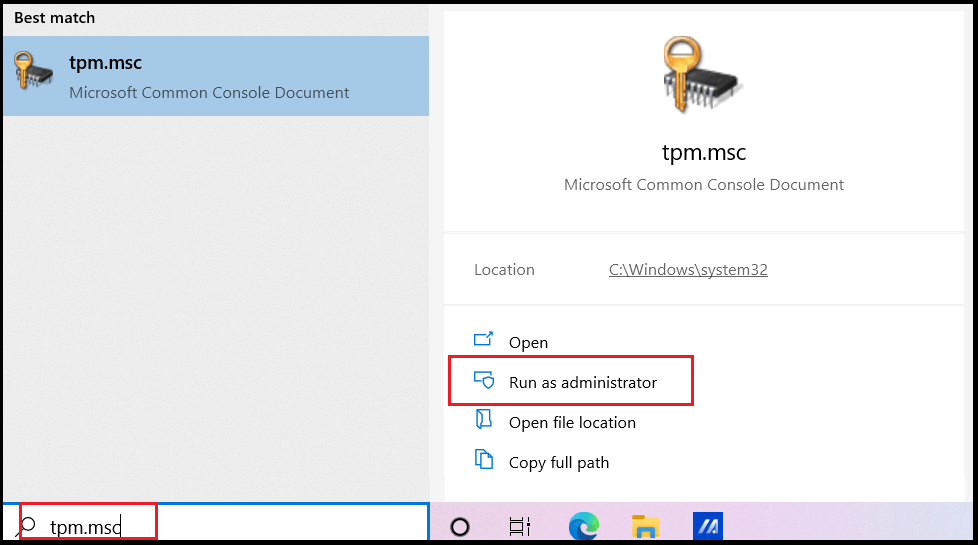Image resolution: width=978 pixels, height=545 pixels.
Task: Click Microsoft Common Console Document under preview title
Action: [x=704, y=185]
